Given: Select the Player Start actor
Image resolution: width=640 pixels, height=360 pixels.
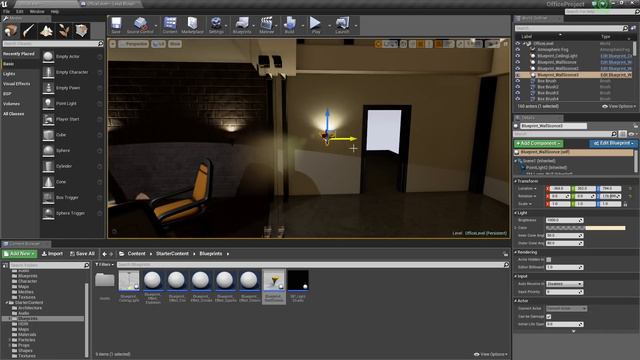Looking at the screenshot, I should [72, 119].
